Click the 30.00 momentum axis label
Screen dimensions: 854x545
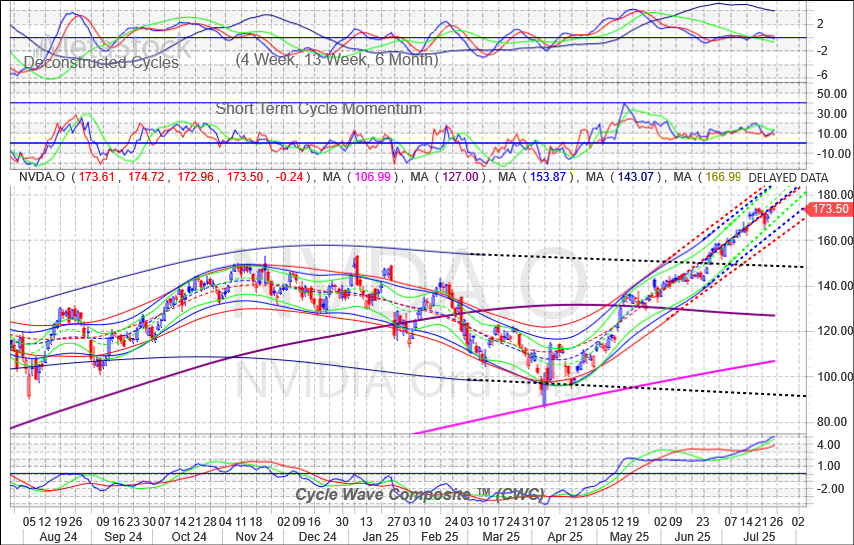(x=832, y=114)
